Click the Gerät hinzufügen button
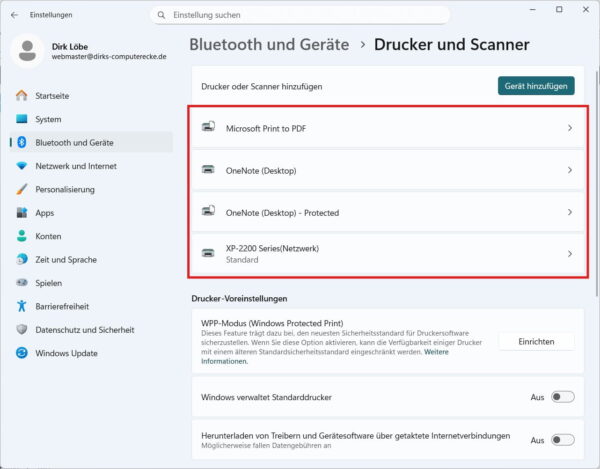Image resolution: width=600 pixels, height=469 pixels. pos(536,86)
